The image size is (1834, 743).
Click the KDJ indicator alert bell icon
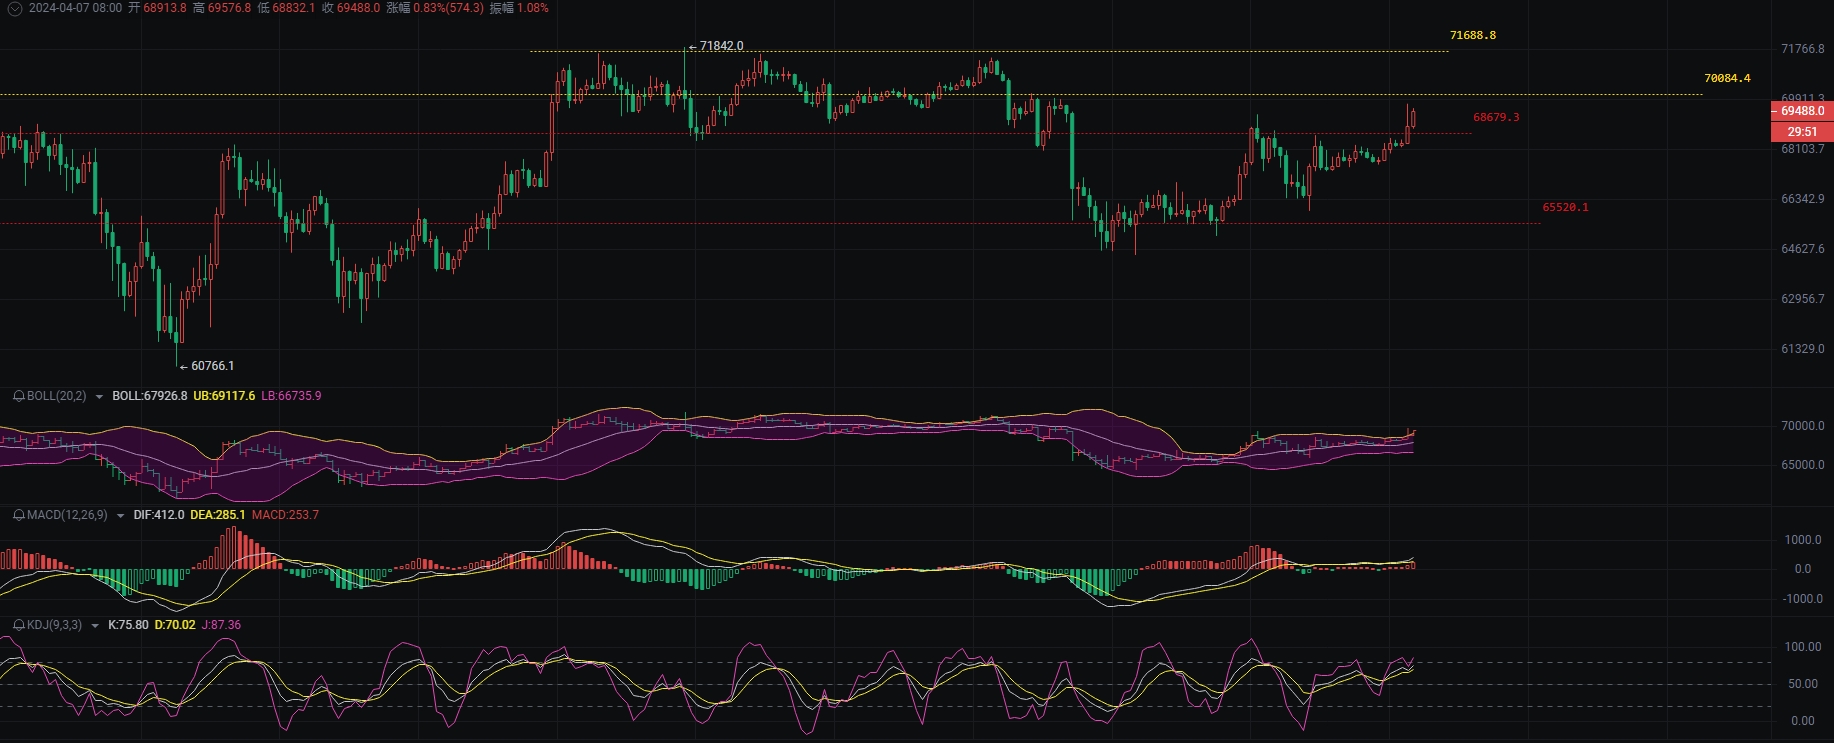click(x=18, y=625)
